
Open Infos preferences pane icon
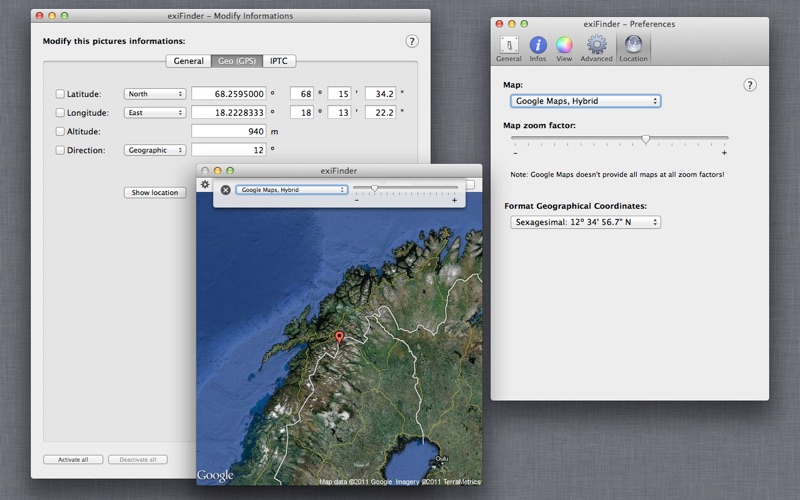pyautogui.click(x=537, y=49)
